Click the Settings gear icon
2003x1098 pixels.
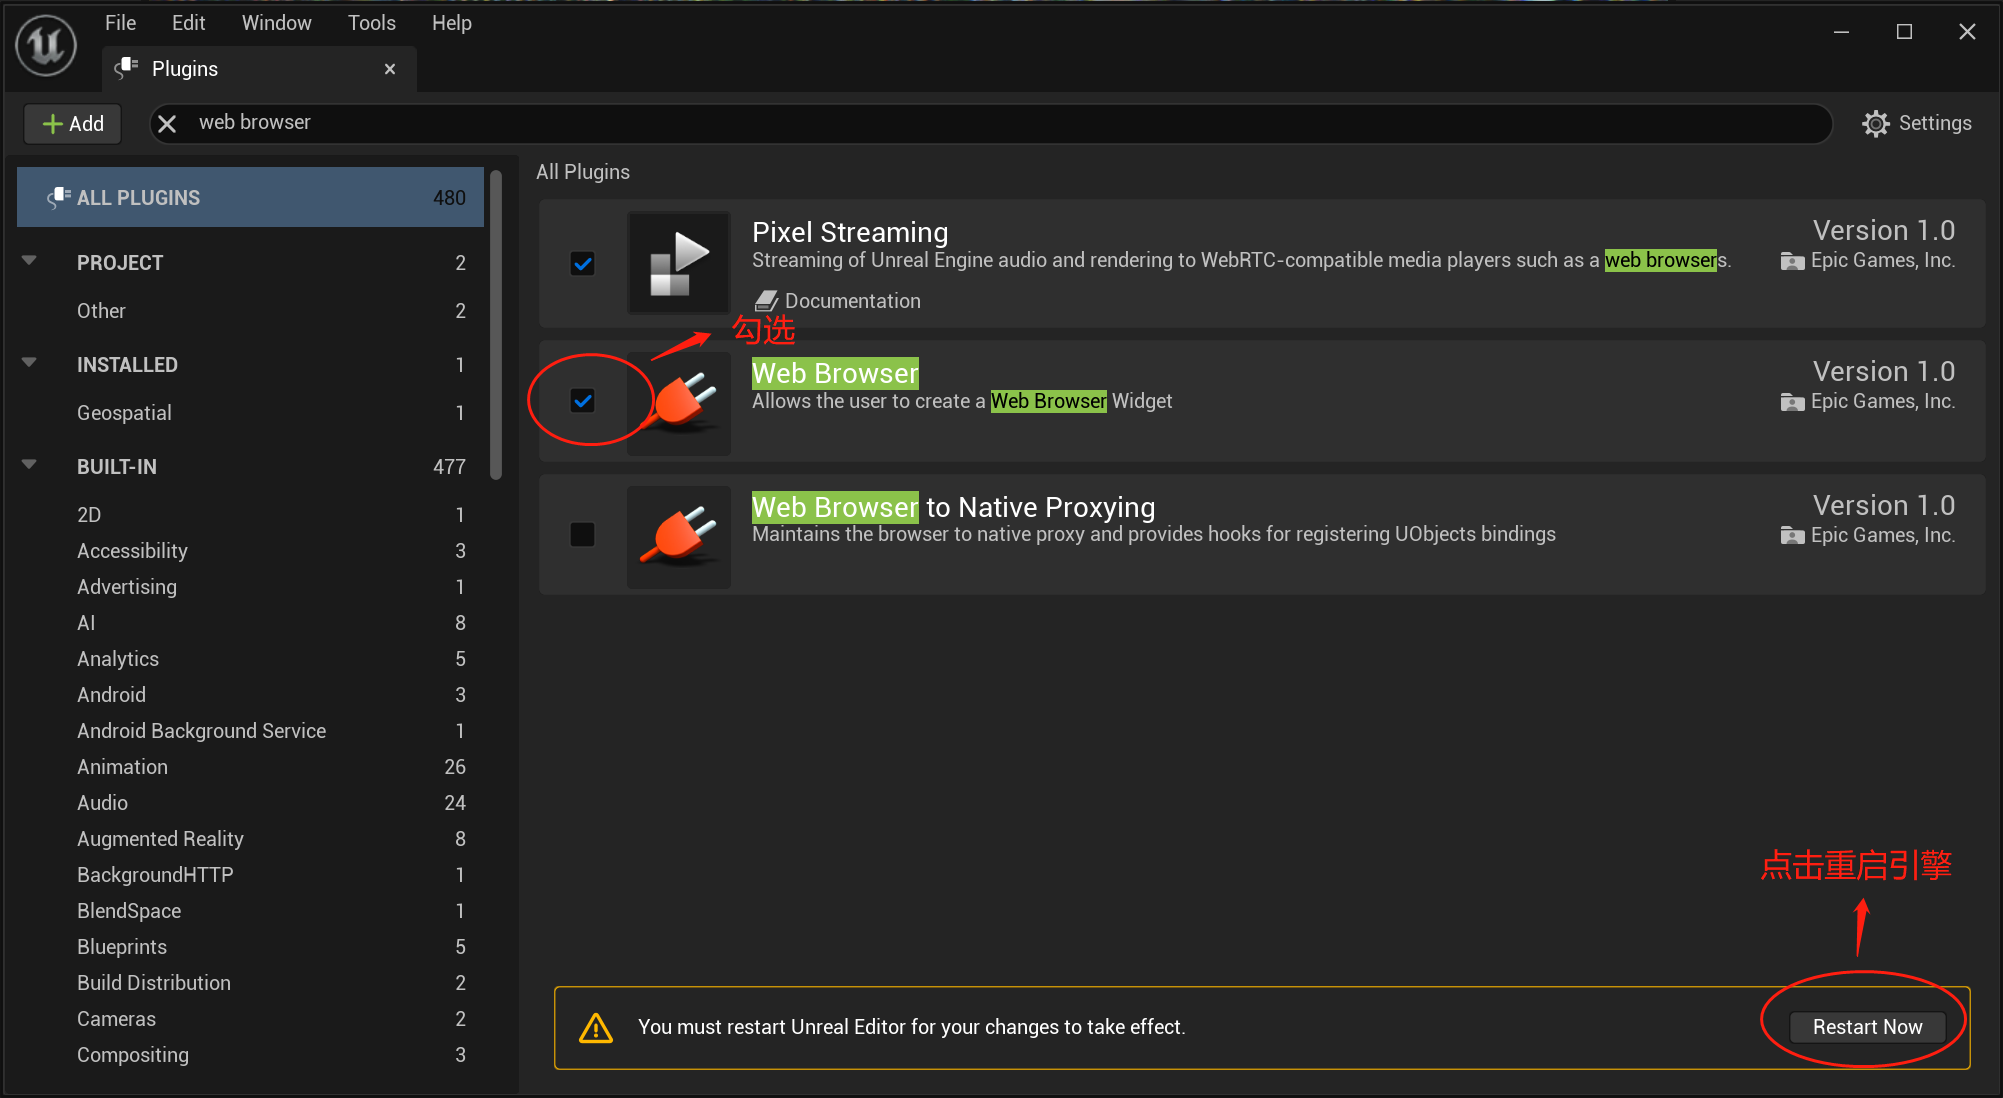point(1876,123)
